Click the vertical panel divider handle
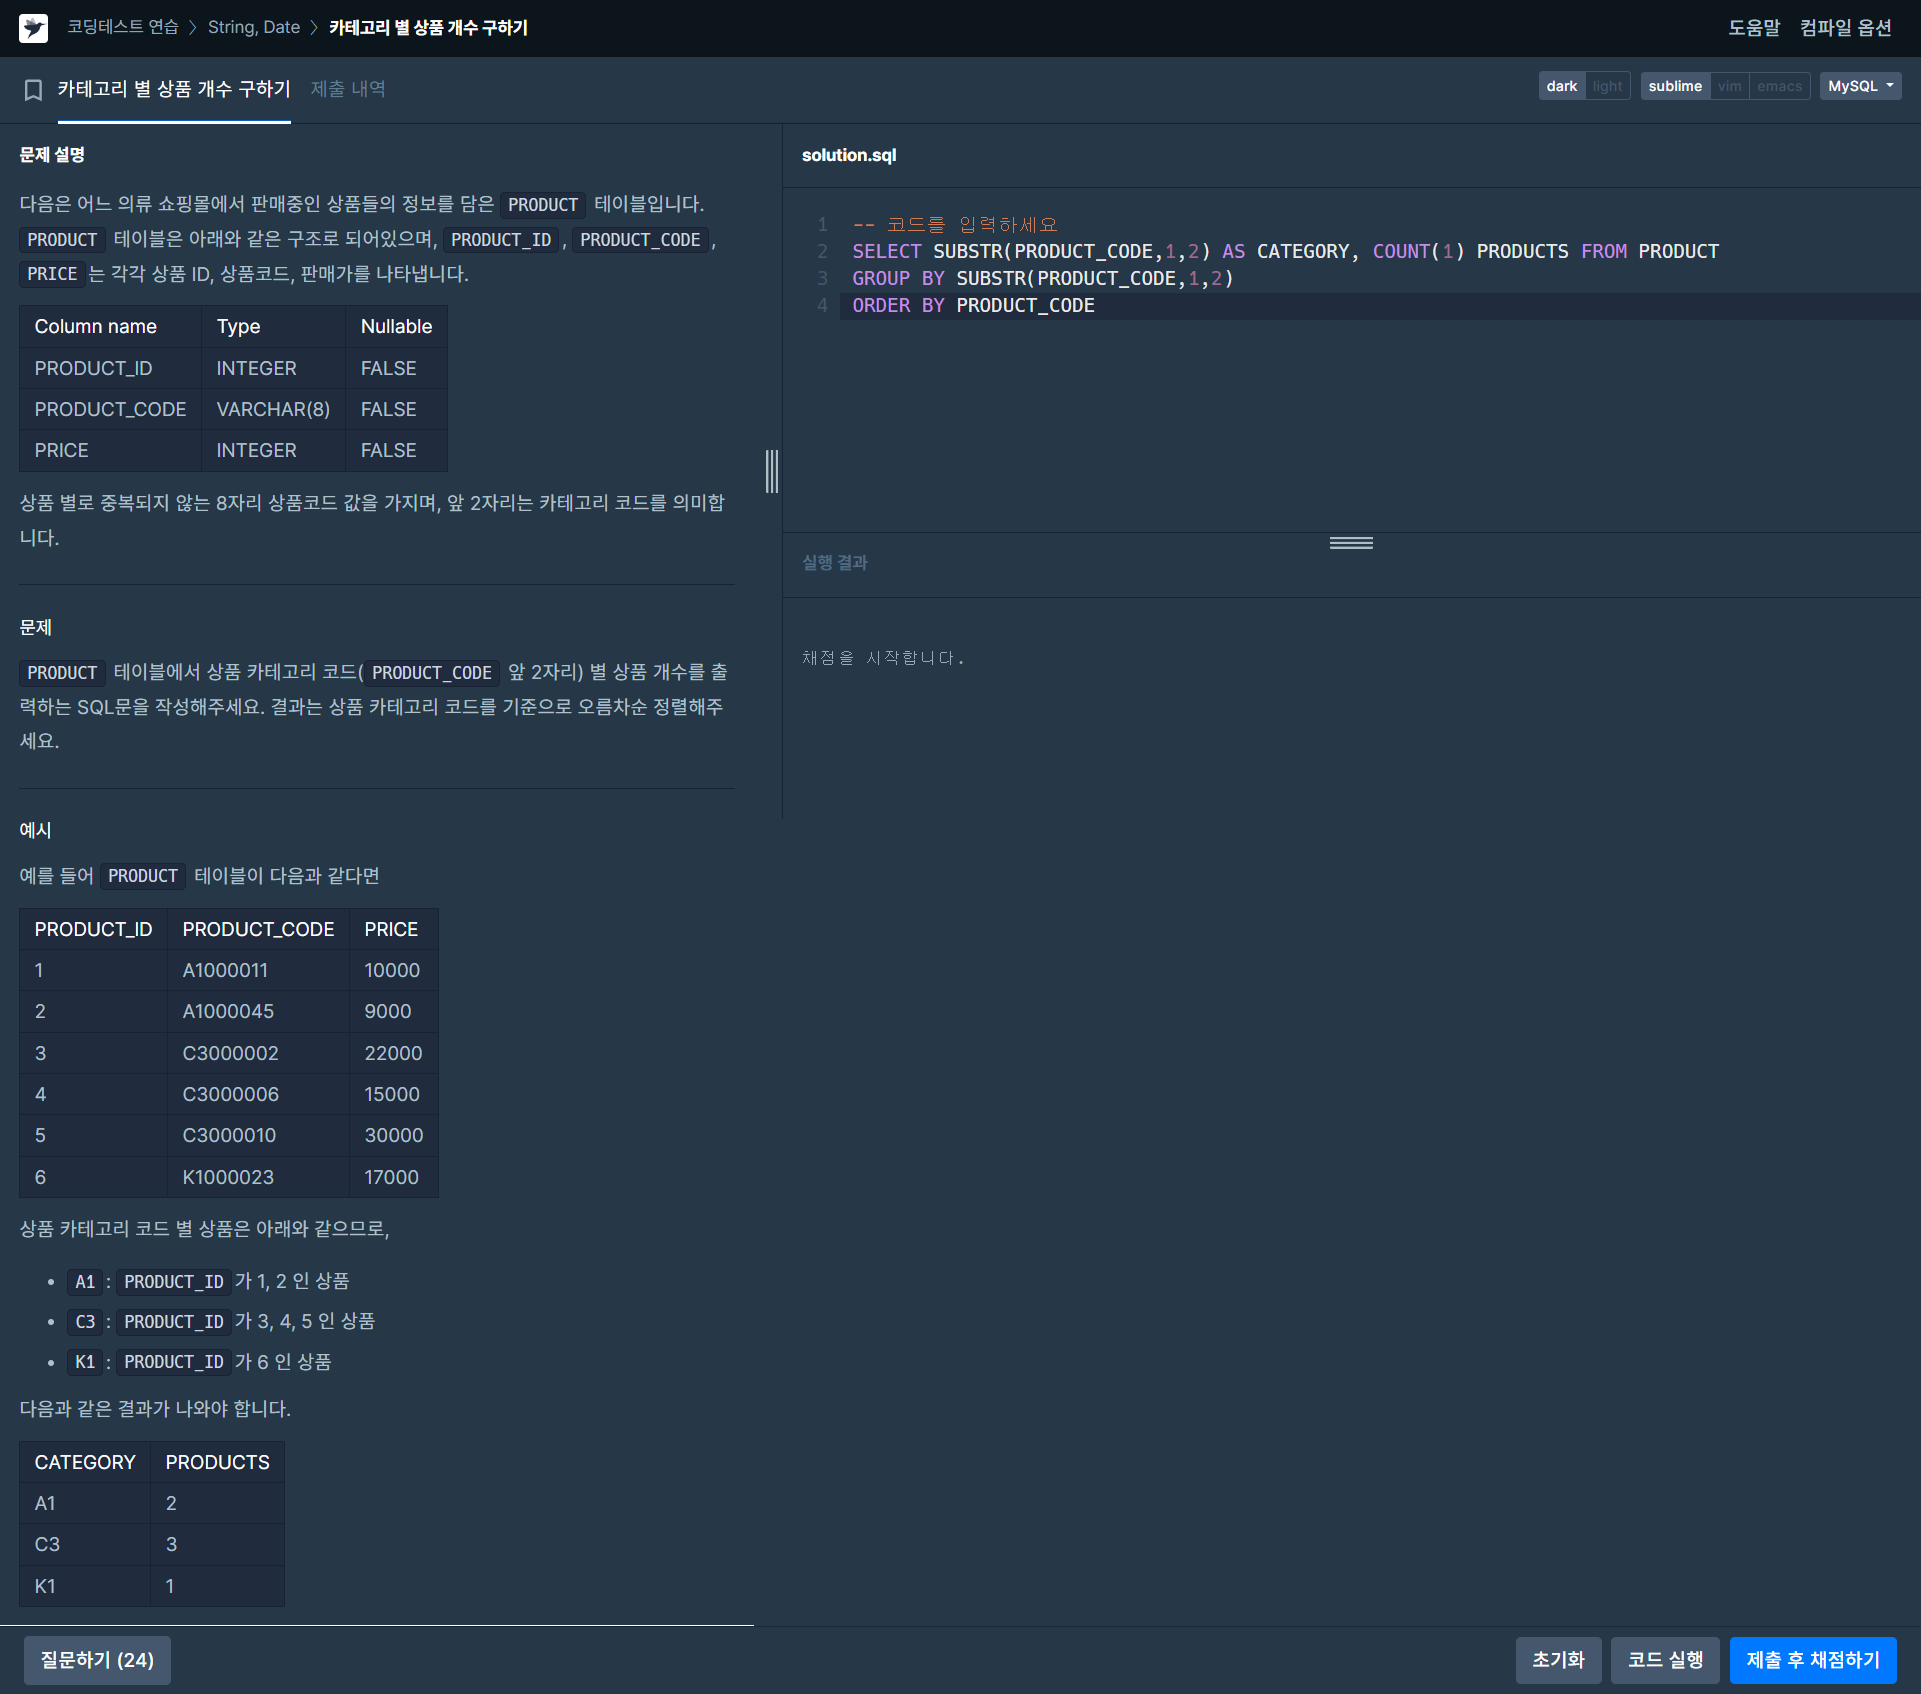1921x1694 pixels. 771,471
